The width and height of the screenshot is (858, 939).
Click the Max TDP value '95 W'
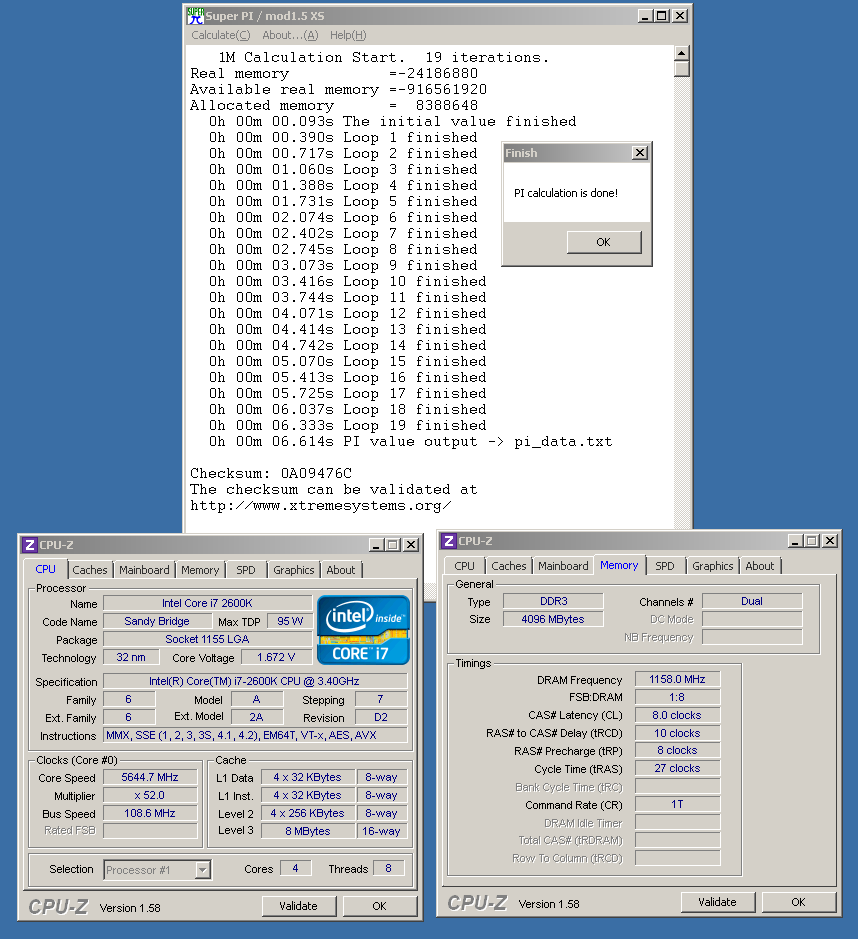pyautogui.click(x=290, y=622)
